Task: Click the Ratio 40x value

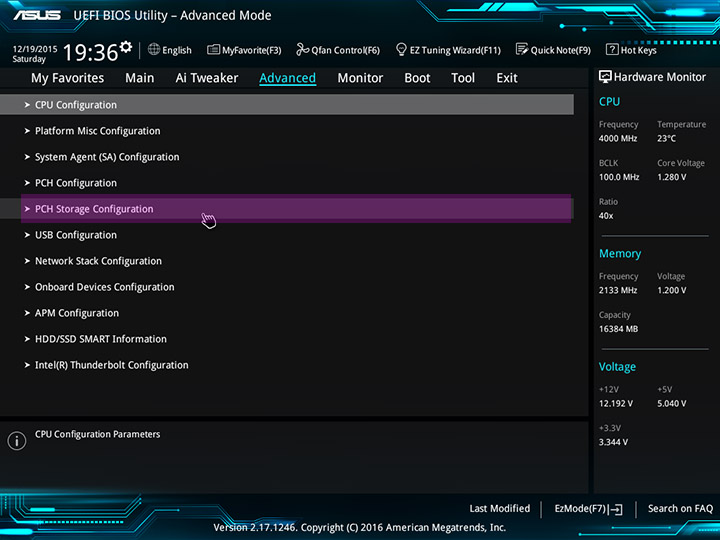Action: (x=606, y=216)
